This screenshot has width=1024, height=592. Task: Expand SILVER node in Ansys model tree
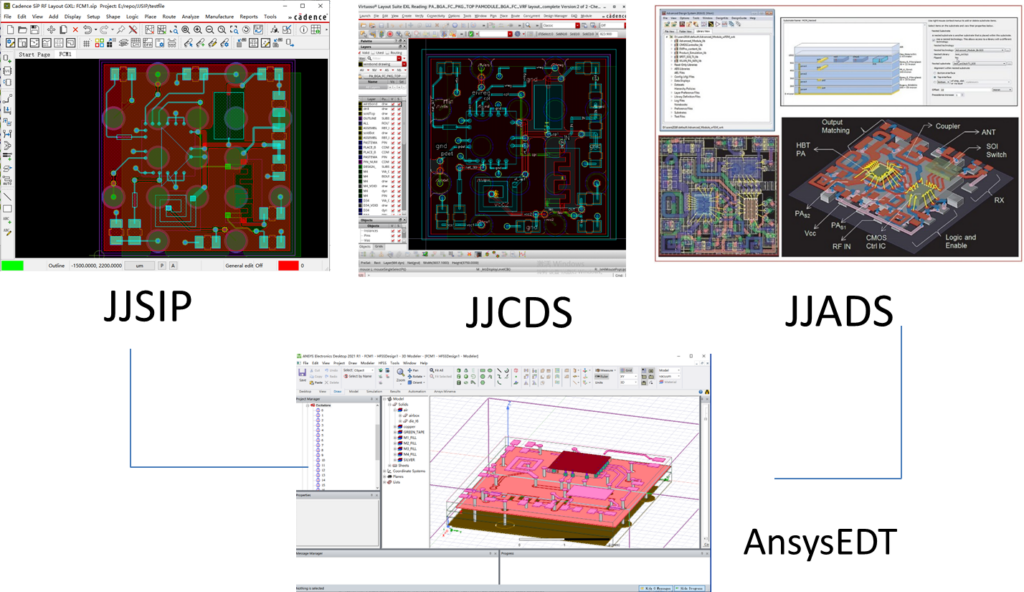(x=395, y=460)
